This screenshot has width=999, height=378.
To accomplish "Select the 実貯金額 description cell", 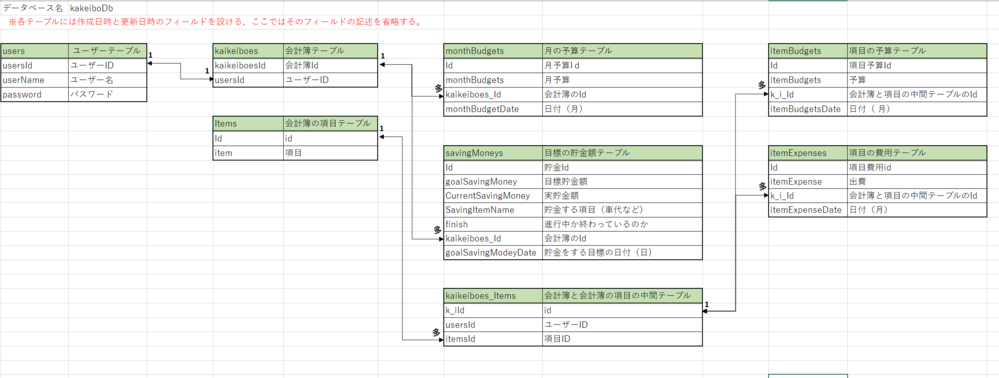I will [622, 196].
